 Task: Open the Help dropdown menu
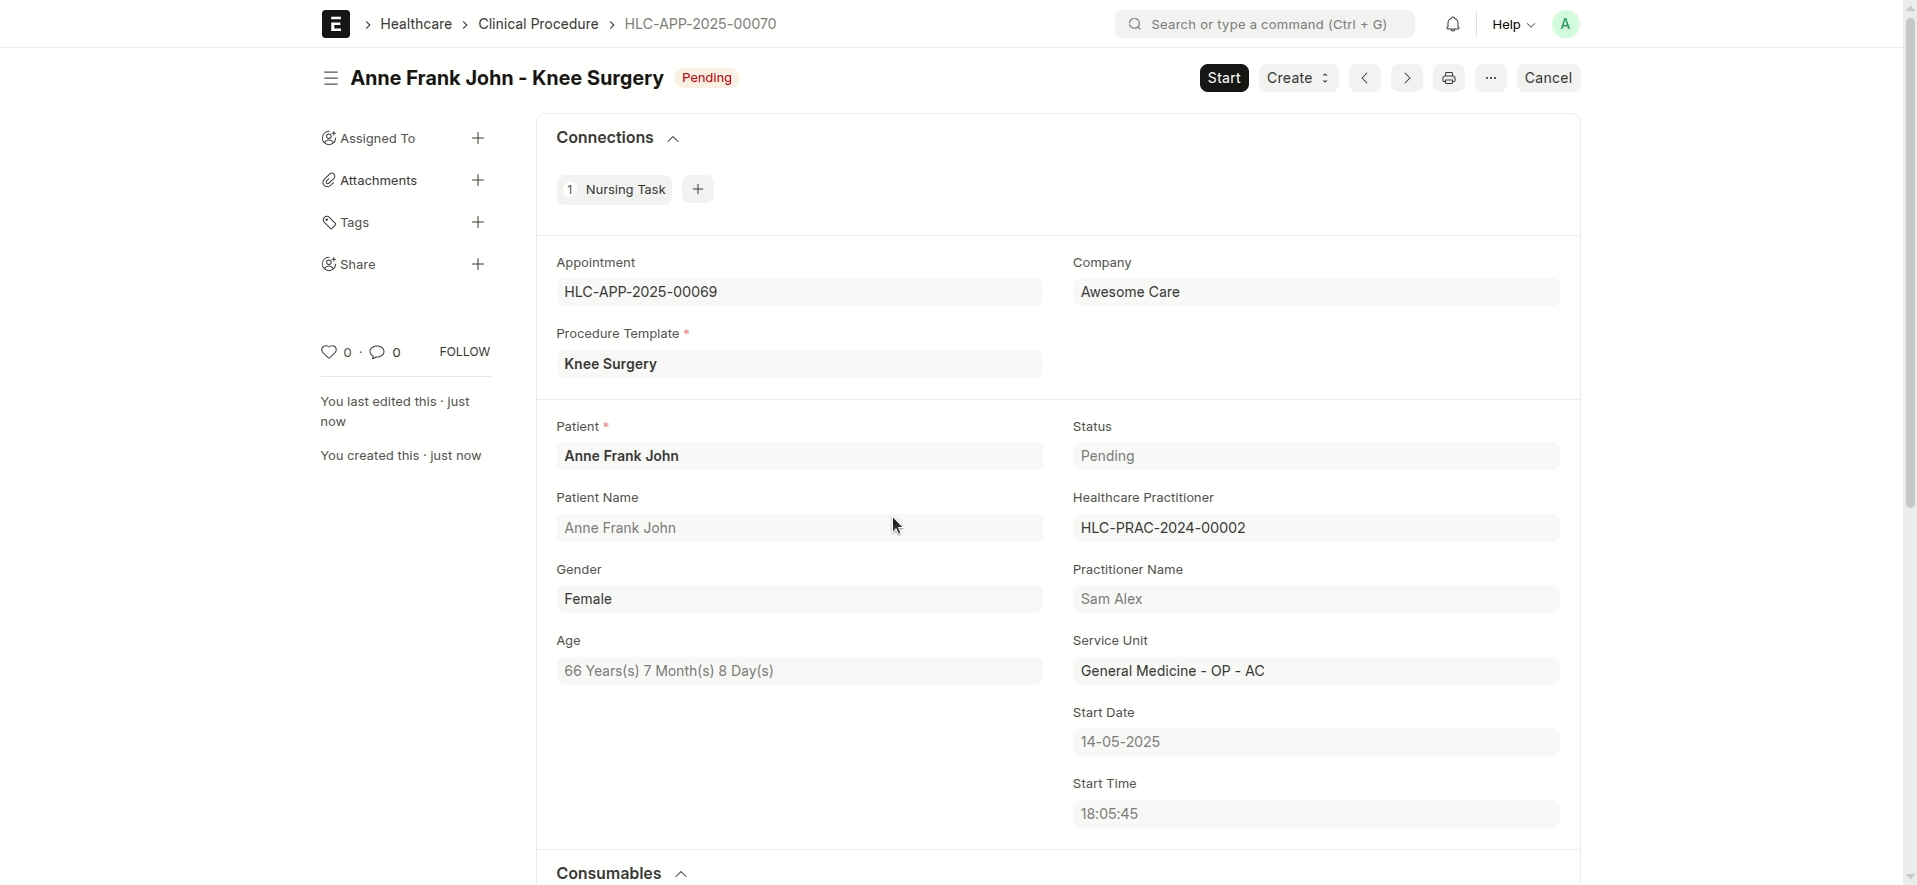pyautogui.click(x=1513, y=24)
